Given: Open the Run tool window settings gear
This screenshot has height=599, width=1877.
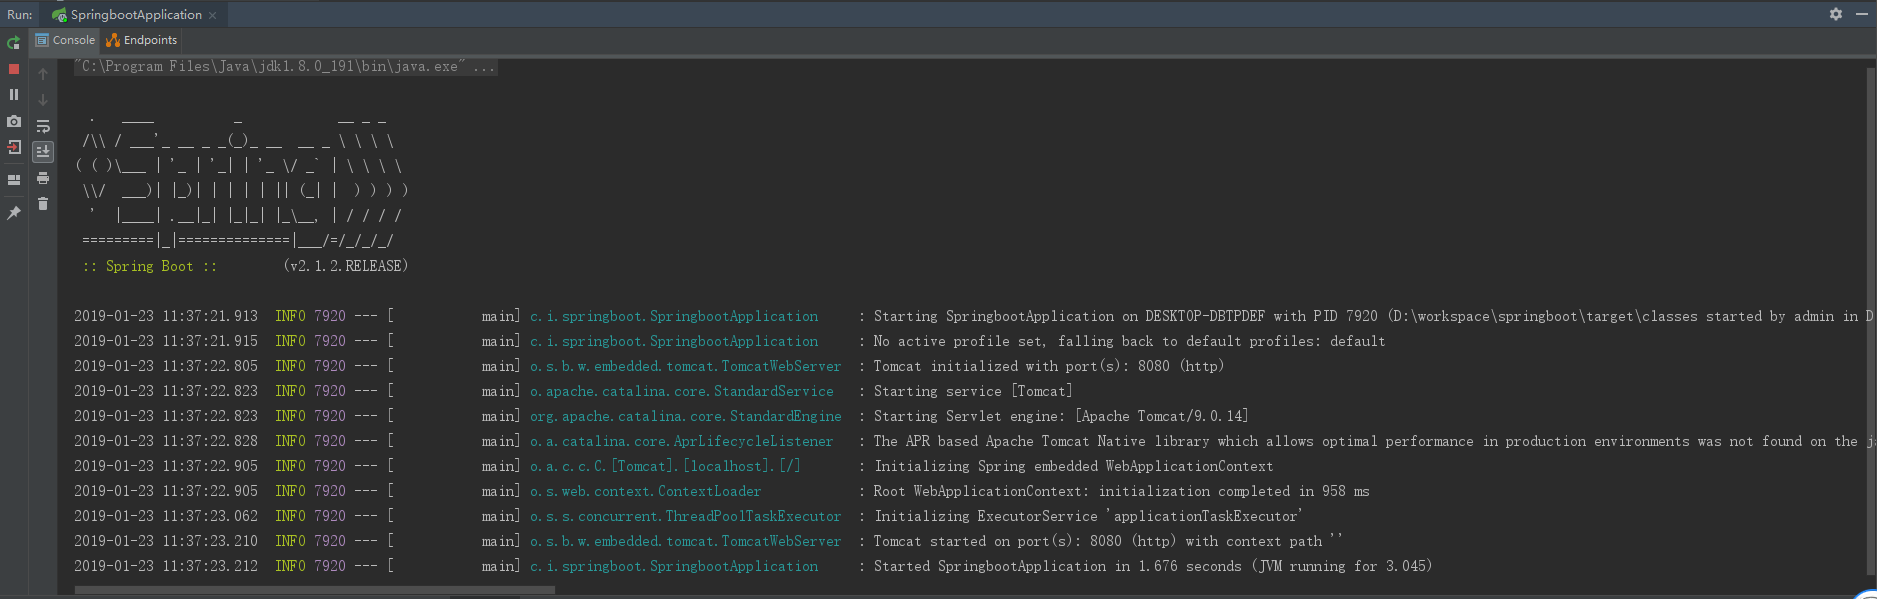Looking at the screenshot, I should [1836, 14].
